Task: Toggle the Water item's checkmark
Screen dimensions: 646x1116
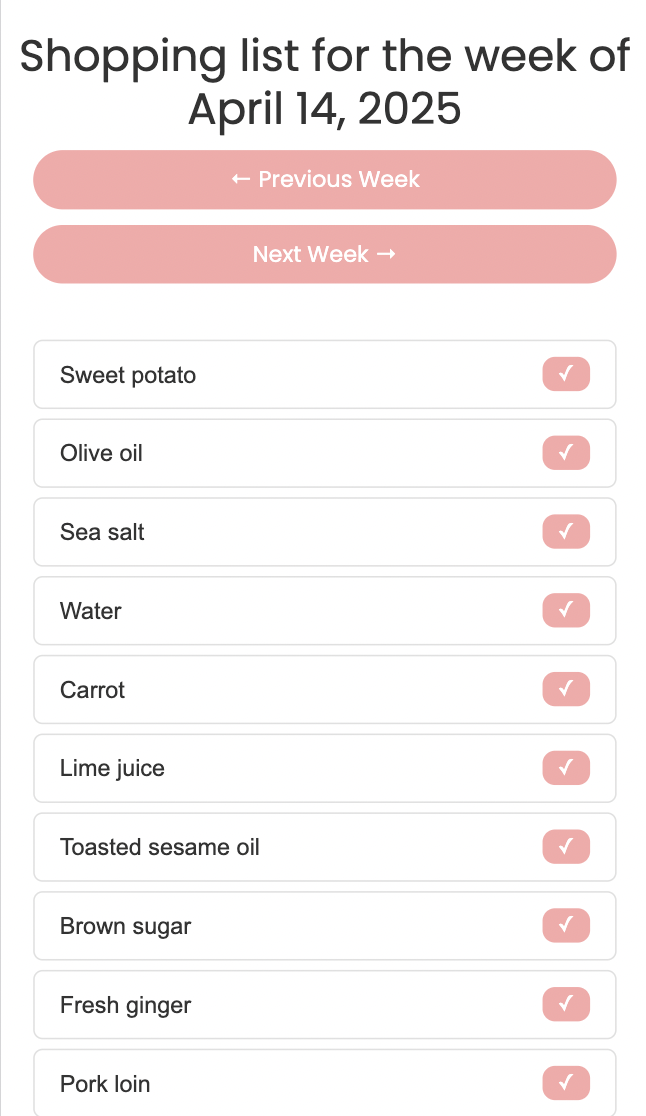Action: pyautogui.click(x=566, y=610)
